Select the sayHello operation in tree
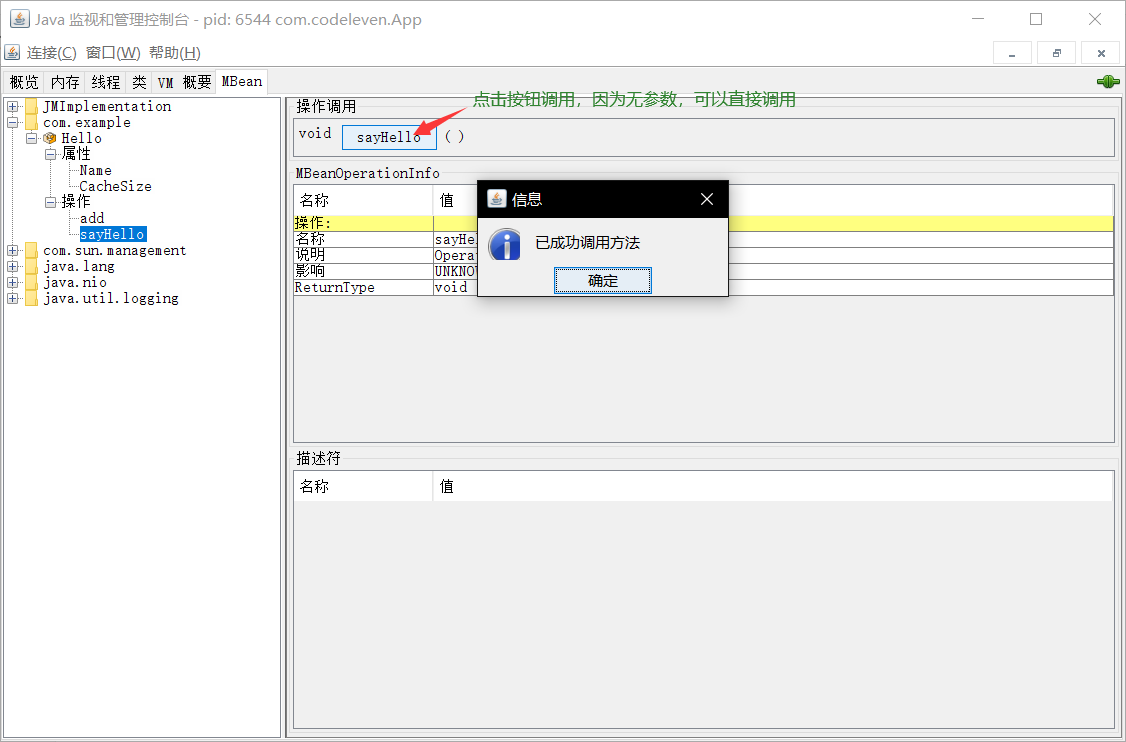The width and height of the screenshot is (1126, 742). pos(113,234)
